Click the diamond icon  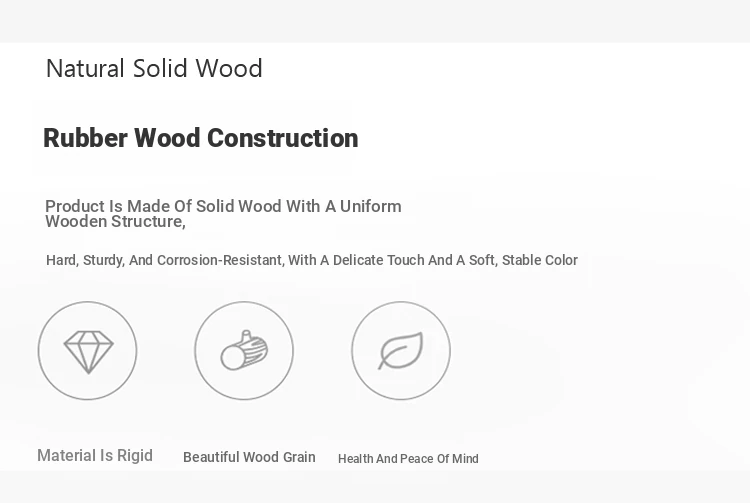click(x=88, y=351)
